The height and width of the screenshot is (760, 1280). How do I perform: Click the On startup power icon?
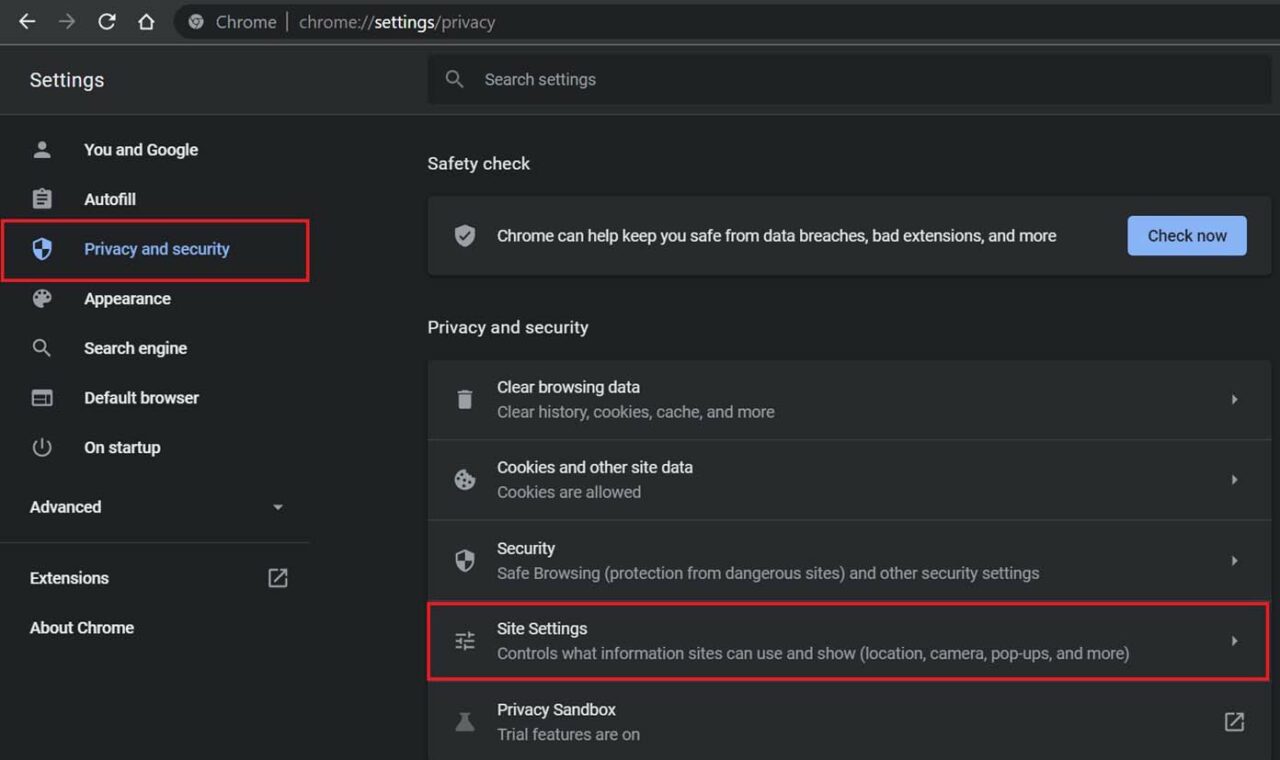click(x=42, y=447)
